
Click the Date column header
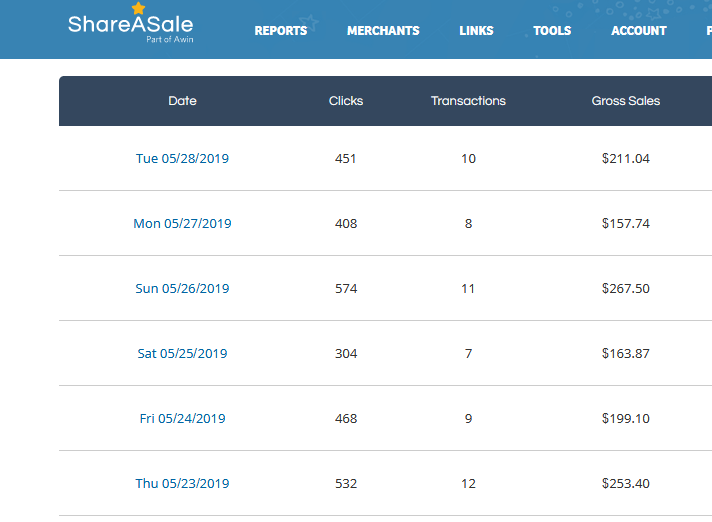click(183, 101)
